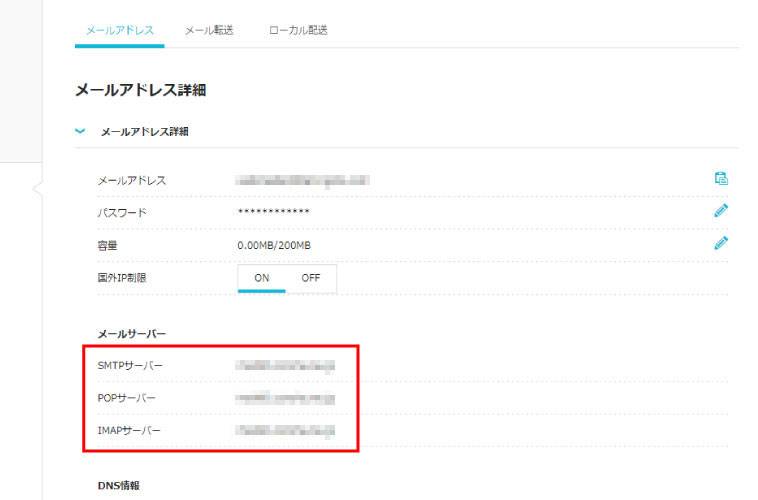Click the メールアドレス詳細 accordion header label
This screenshot has width=758, height=500.
[144, 131]
